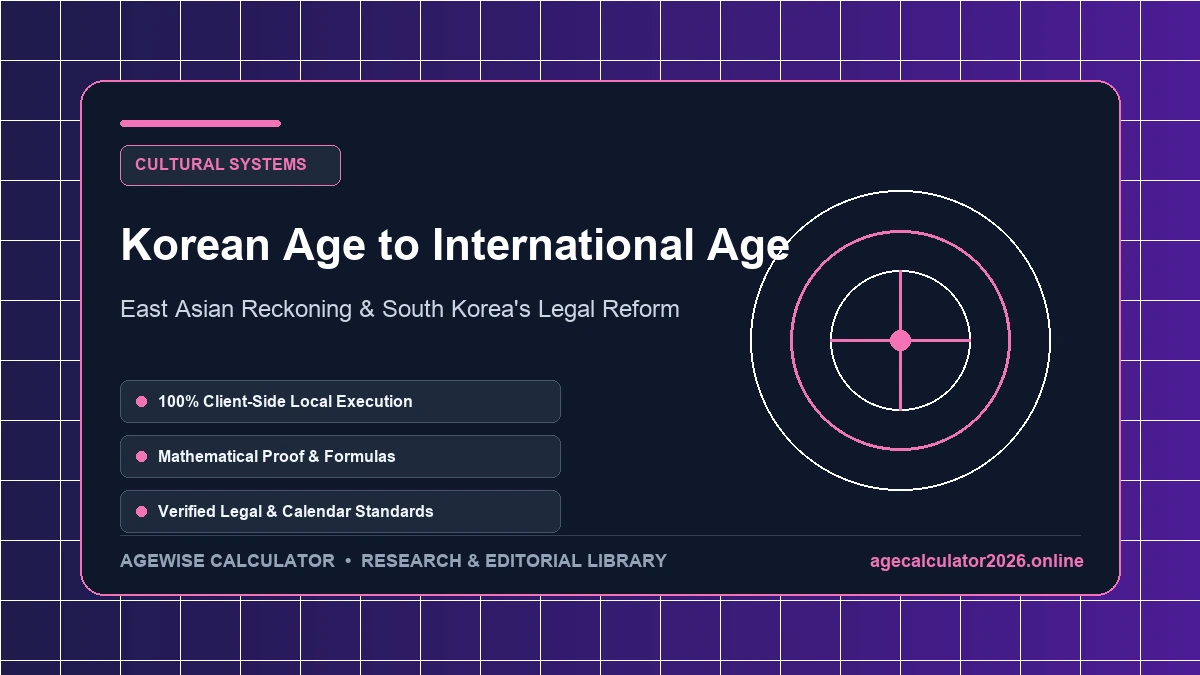Open the agecalculator2026.online link
Viewport: 1200px width, 675px height.
point(976,561)
